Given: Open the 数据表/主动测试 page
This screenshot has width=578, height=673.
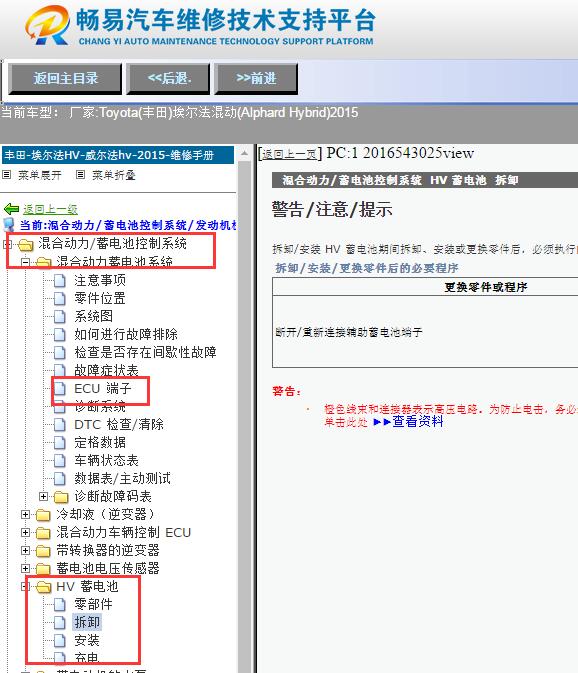Looking at the screenshot, I should (x=122, y=479).
